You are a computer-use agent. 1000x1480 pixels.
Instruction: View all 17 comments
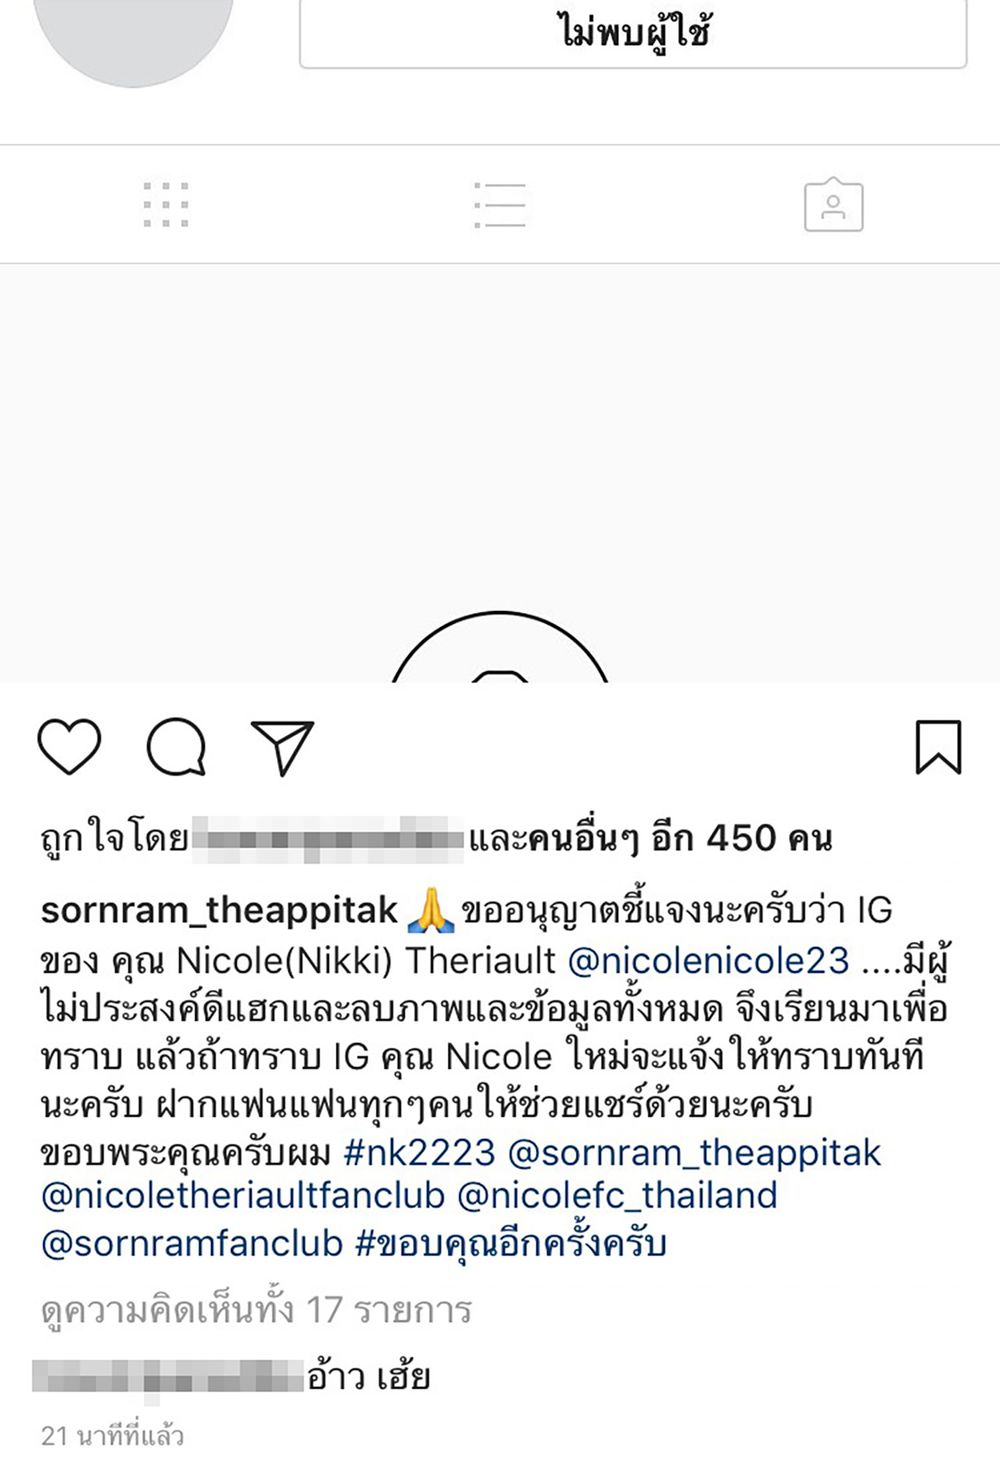click(256, 1310)
